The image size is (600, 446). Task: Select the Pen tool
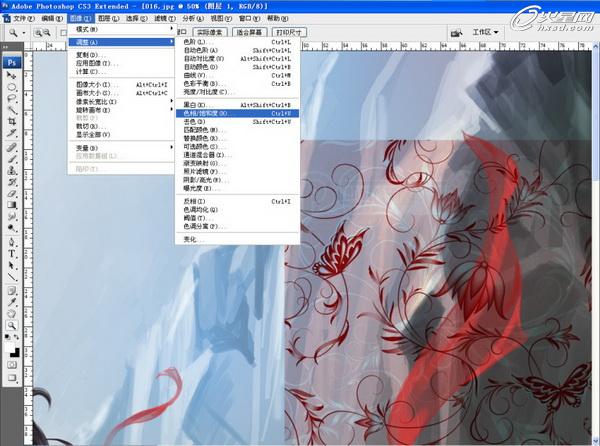(x=11, y=242)
